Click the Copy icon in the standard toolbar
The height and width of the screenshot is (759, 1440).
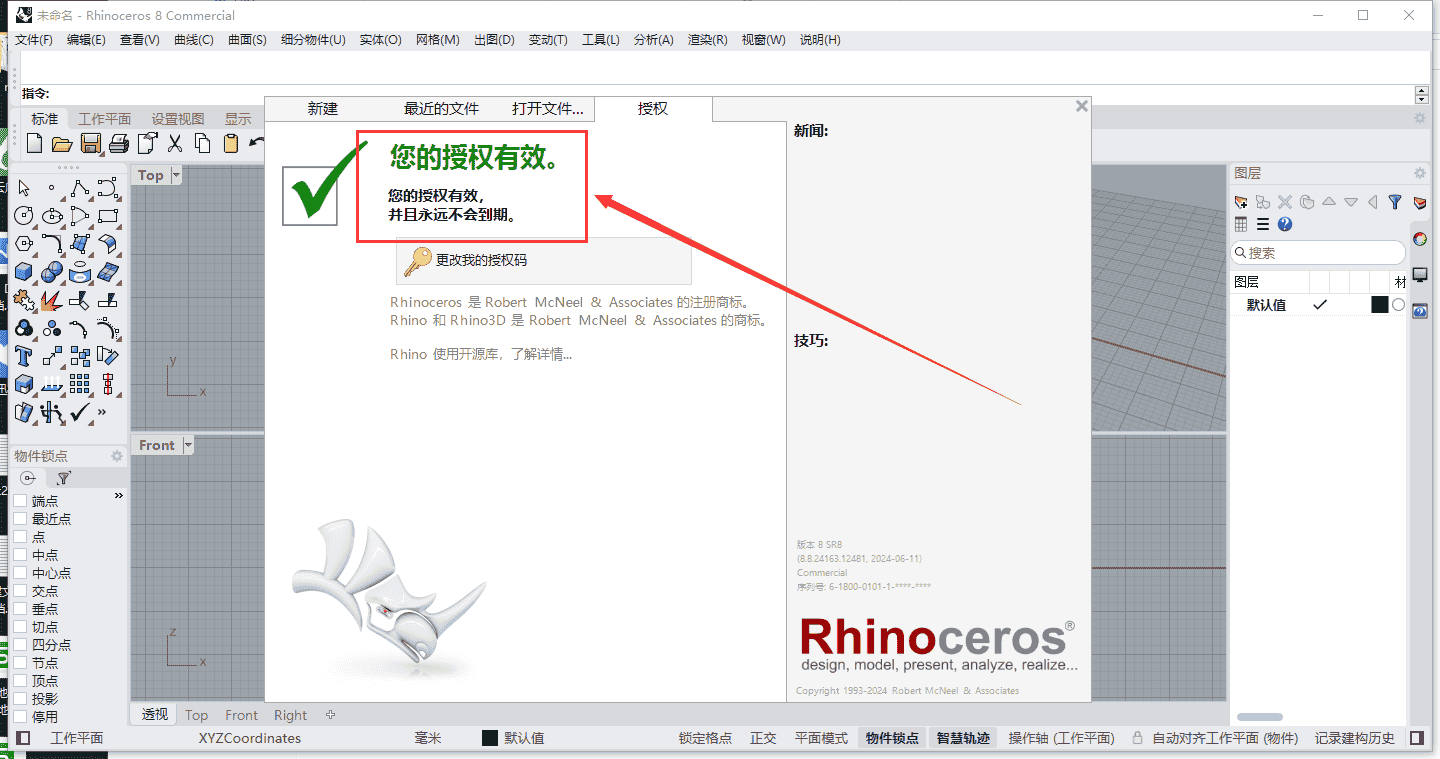click(203, 143)
